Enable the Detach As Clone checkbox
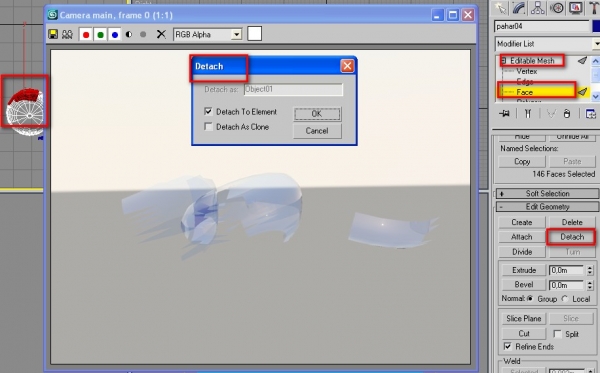 click(x=208, y=126)
